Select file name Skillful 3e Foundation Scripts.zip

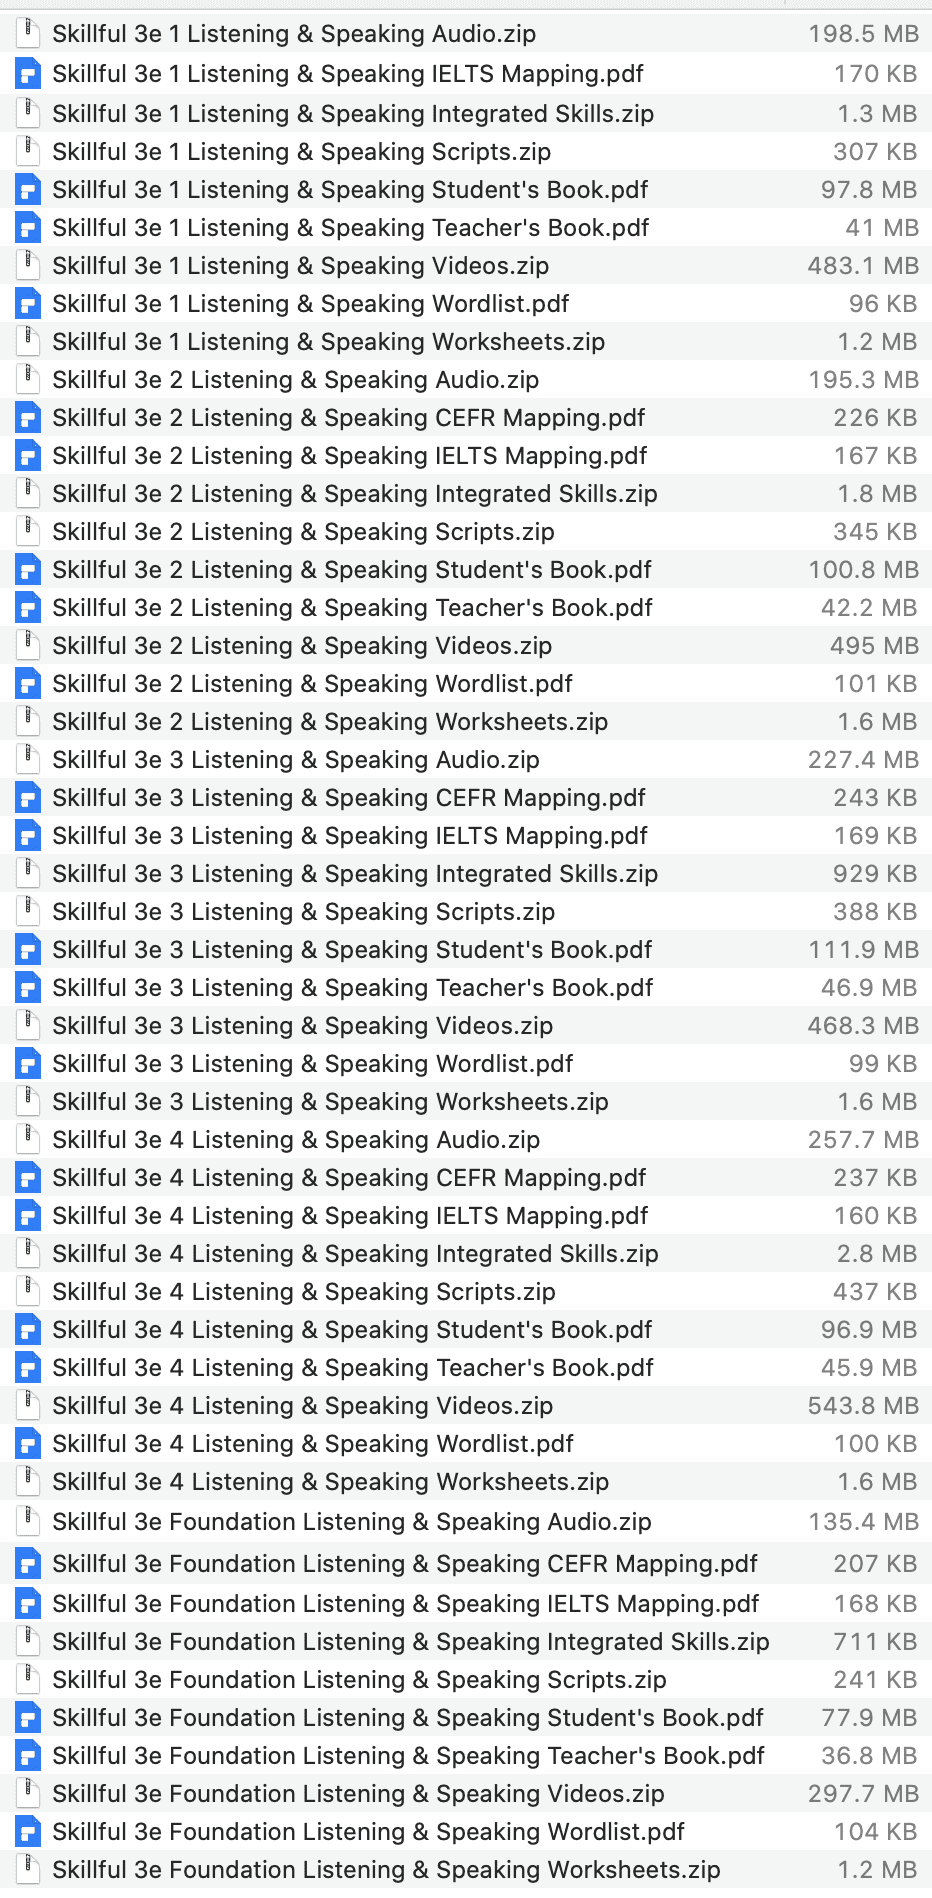pyautogui.click(x=359, y=1680)
